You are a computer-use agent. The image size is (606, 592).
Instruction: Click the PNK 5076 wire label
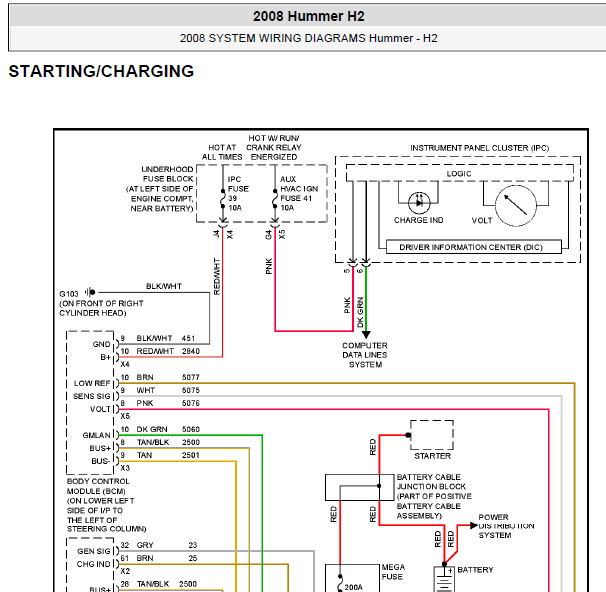[168, 403]
